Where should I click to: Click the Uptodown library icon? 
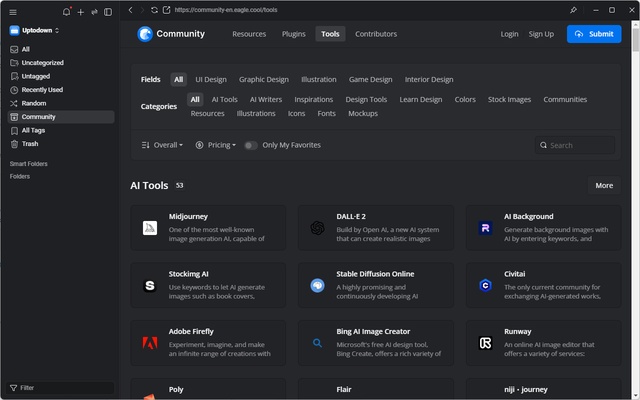coord(14,30)
